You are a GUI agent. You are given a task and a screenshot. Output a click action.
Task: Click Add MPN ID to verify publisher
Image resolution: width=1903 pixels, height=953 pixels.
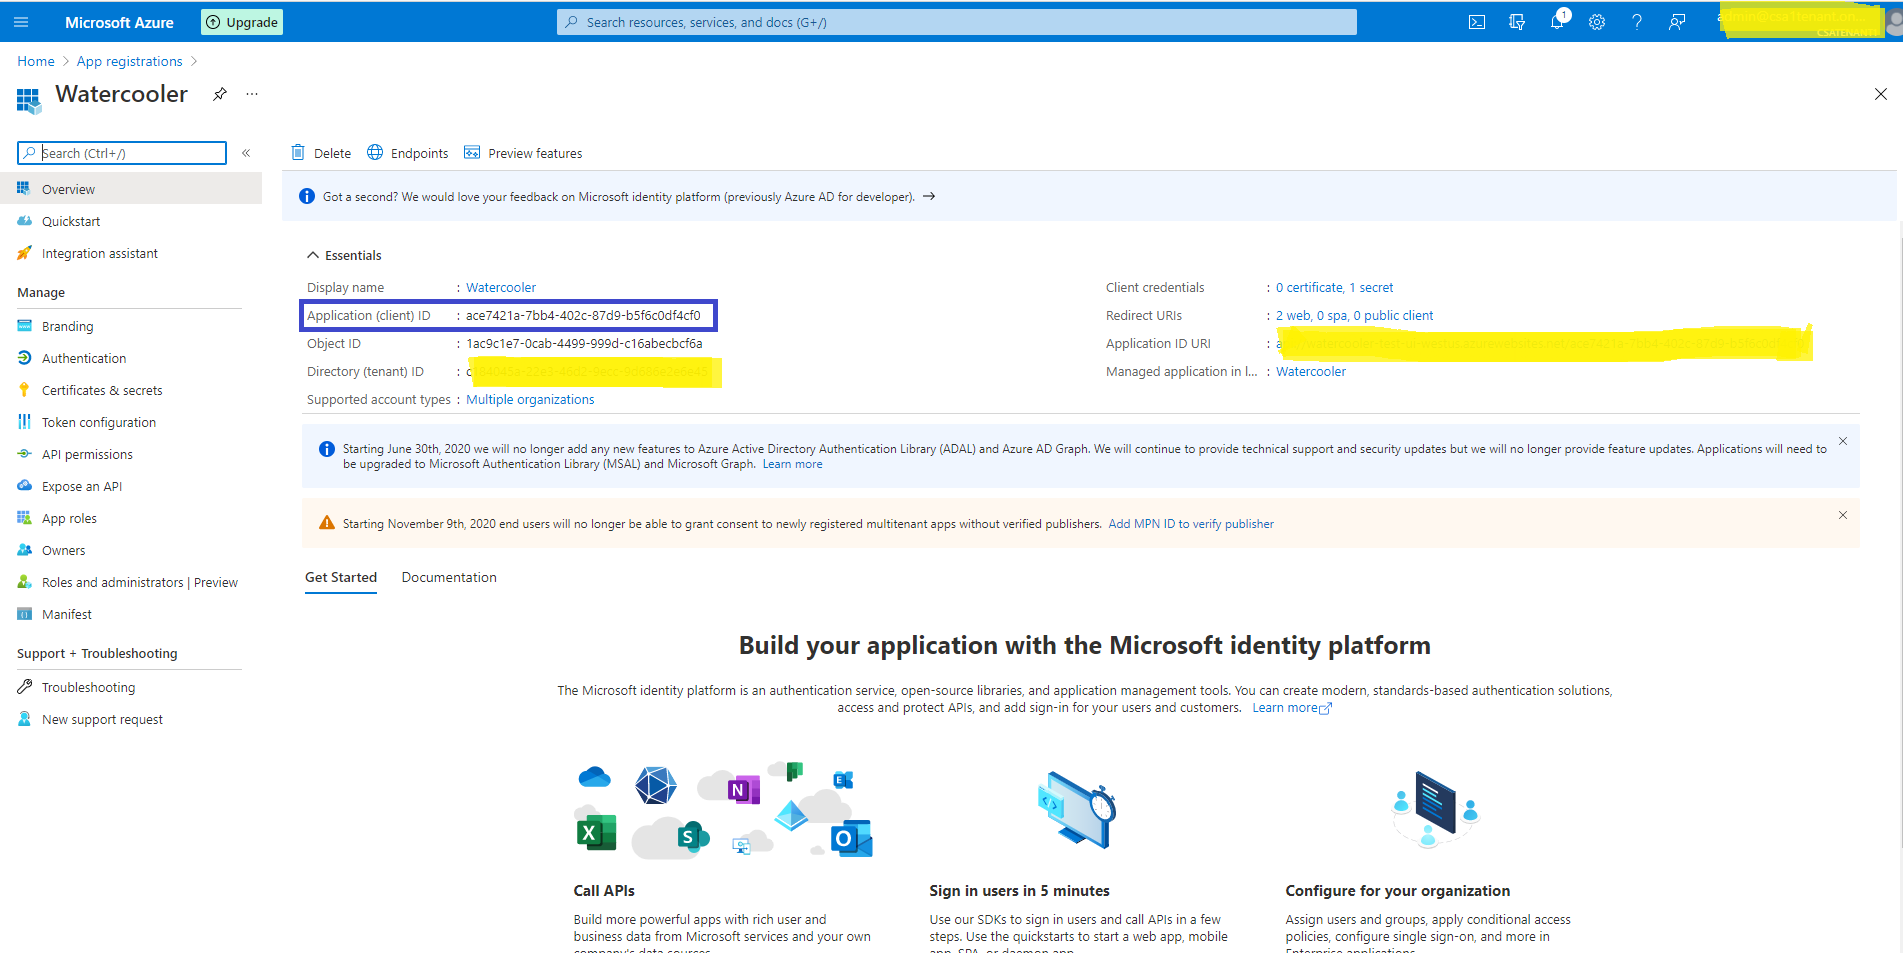(x=1191, y=524)
